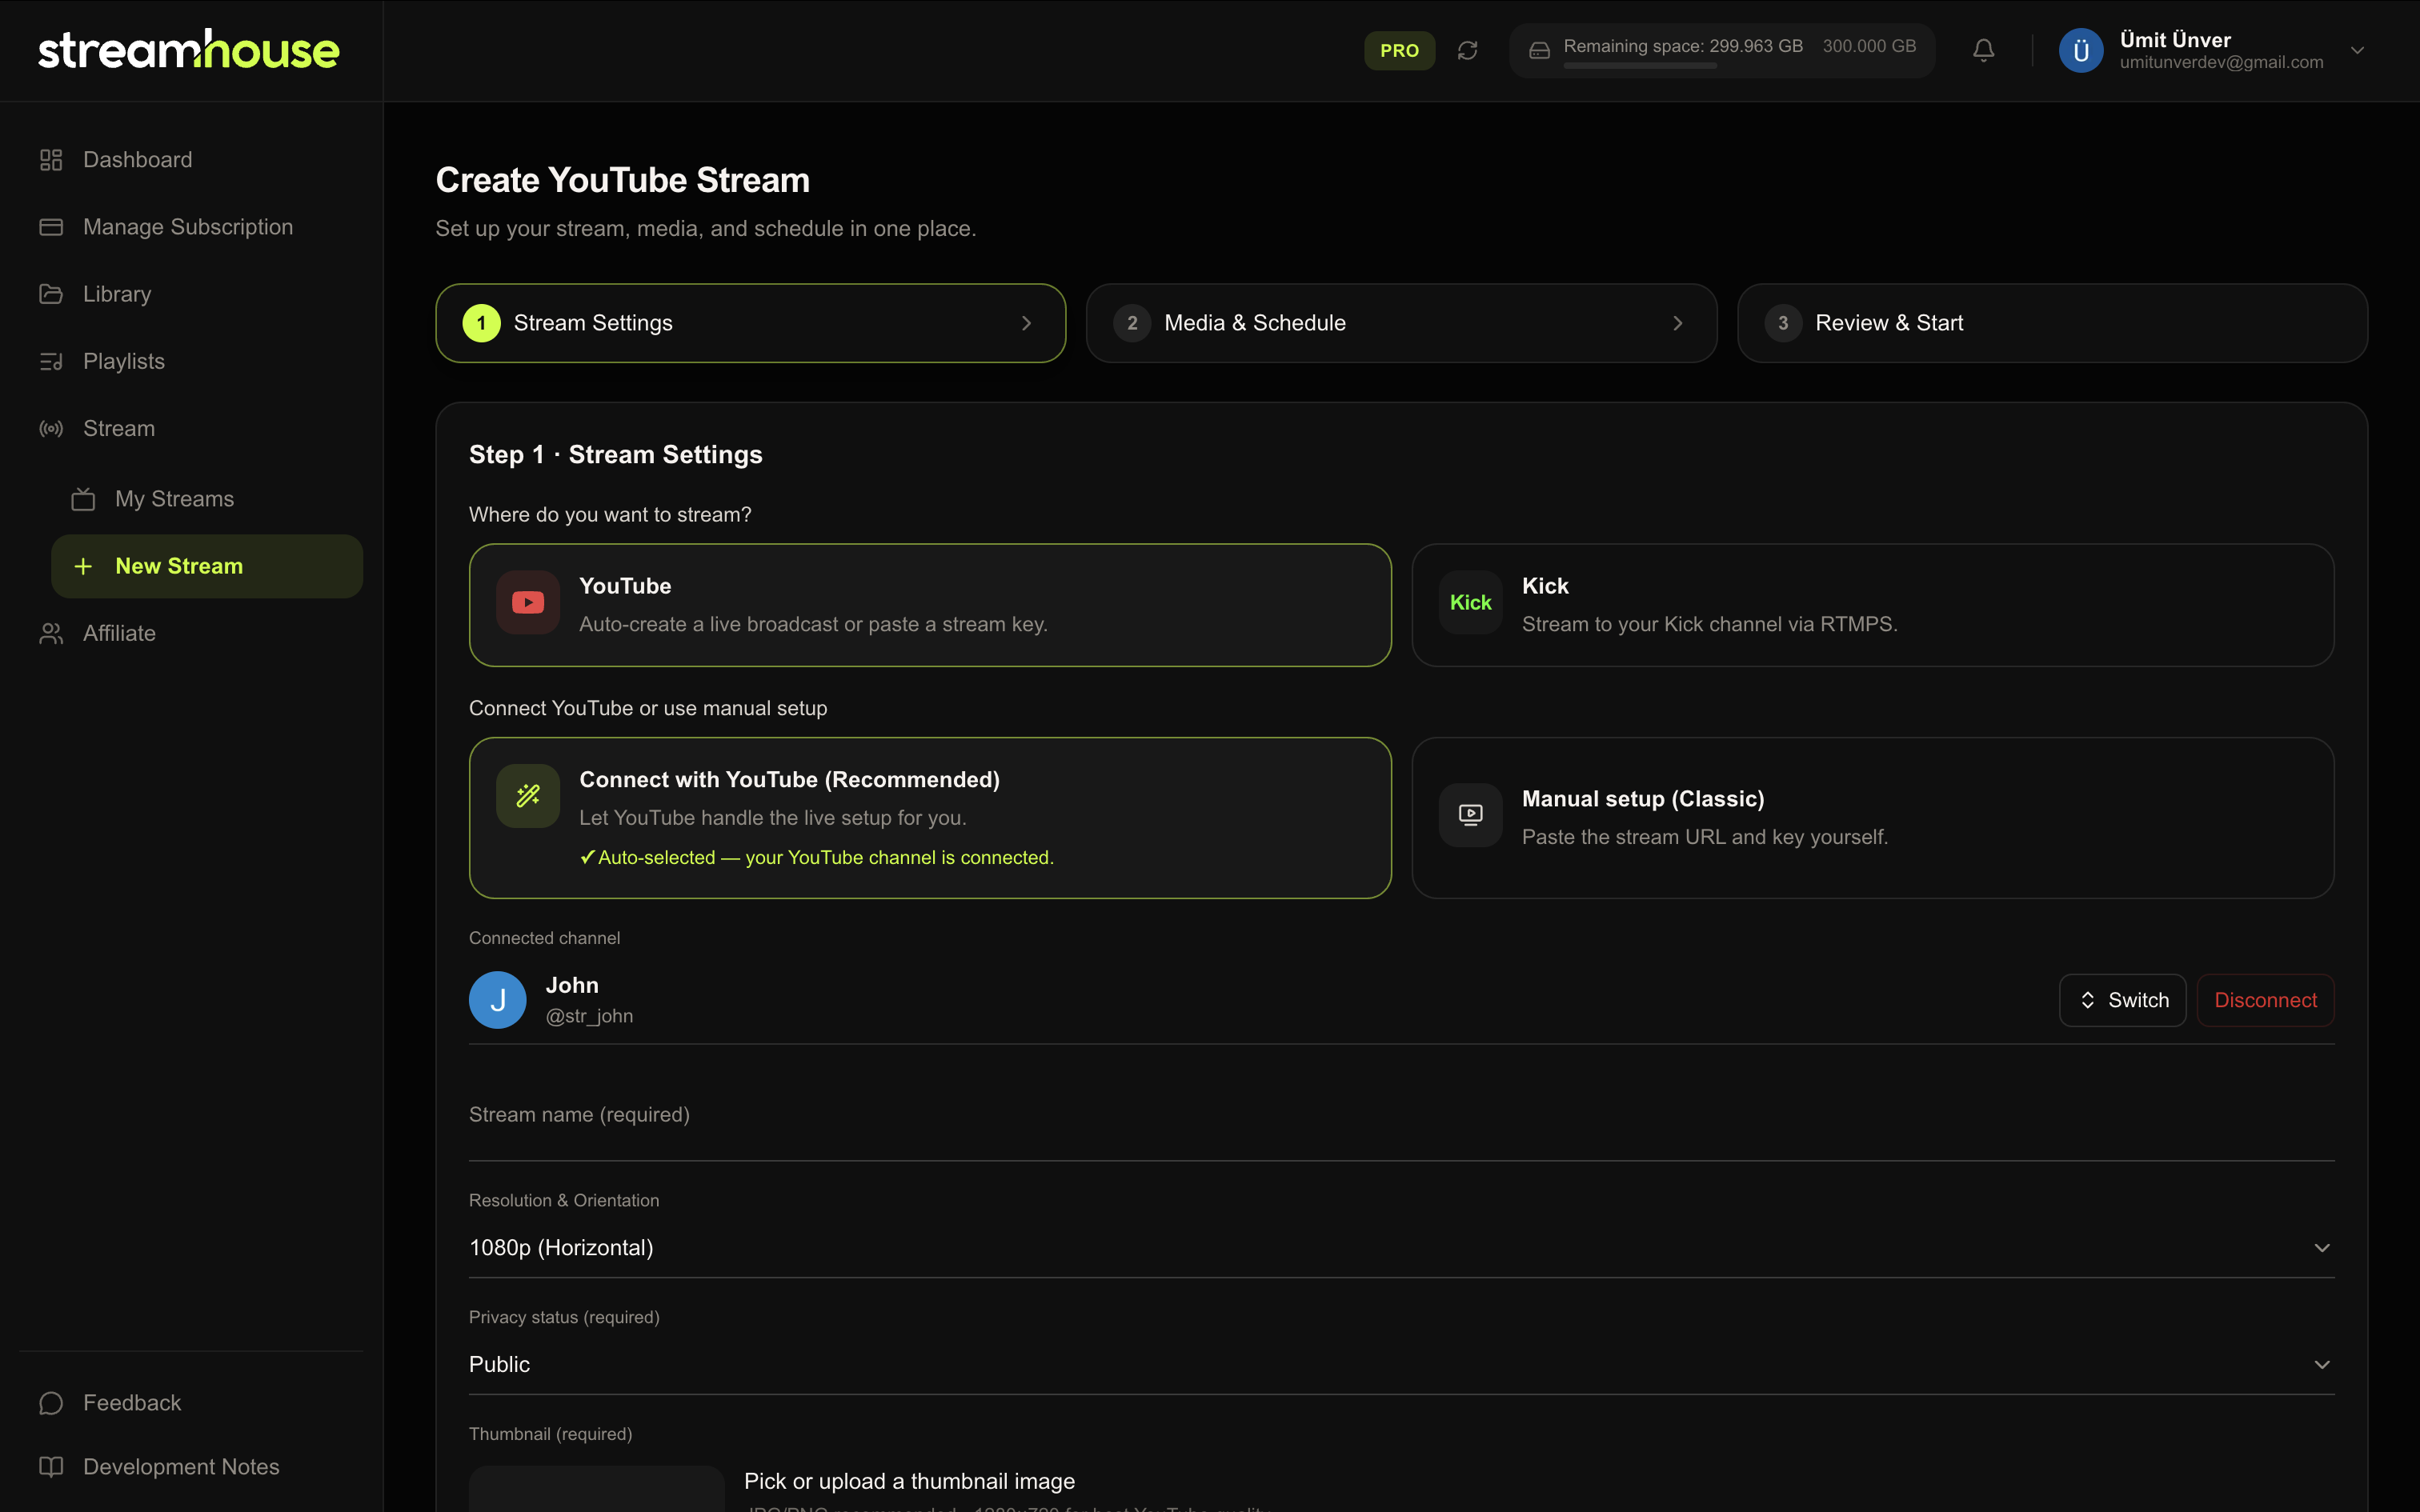The width and height of the screenshot is (2420, 1512).
Task: Click the Affiliate people icon
Action: [x=51, y=633]
